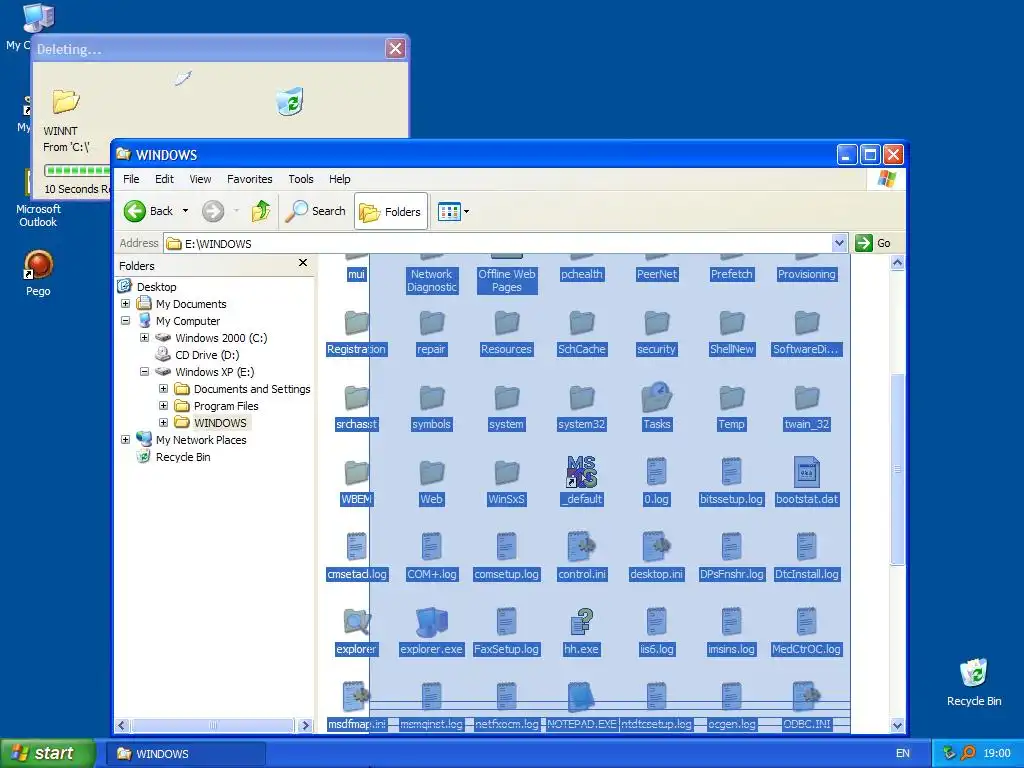Select Recycle Bin in folder tree
This screenshot has width=1024, height=768.
coord(183,457)
